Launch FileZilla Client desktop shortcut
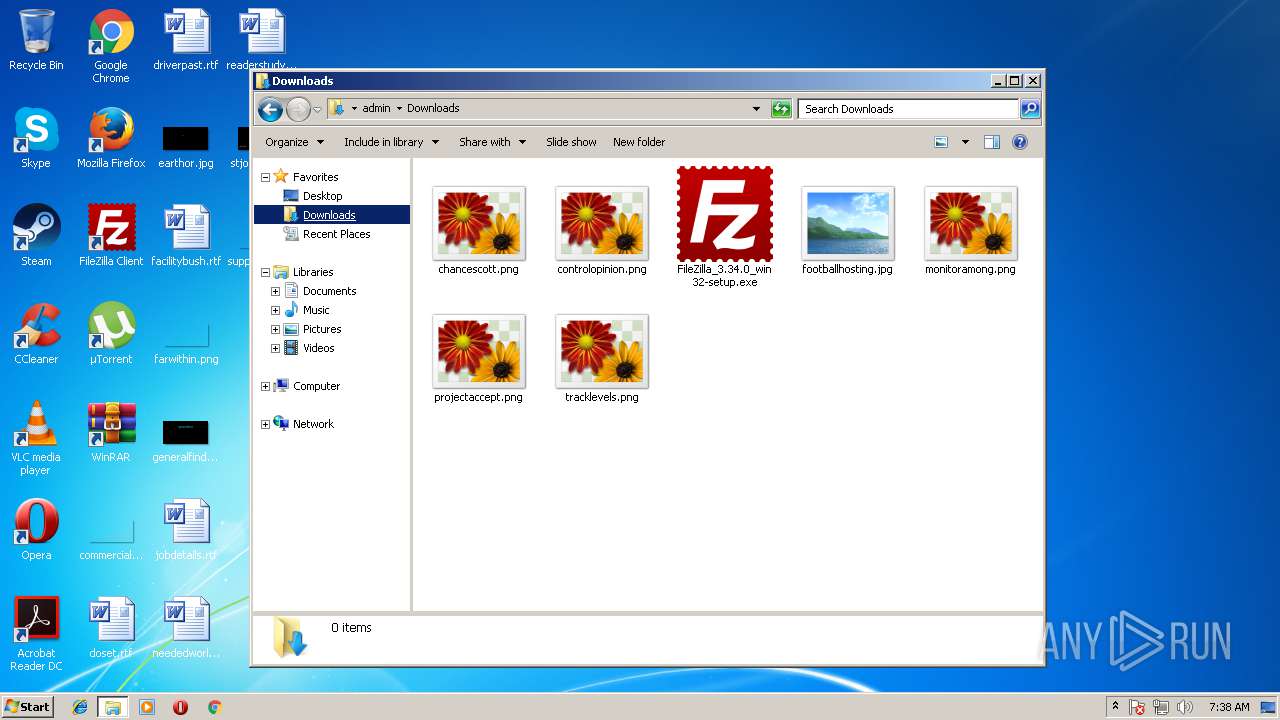Screen dimensions: 1280x720 tap(111, 236)
